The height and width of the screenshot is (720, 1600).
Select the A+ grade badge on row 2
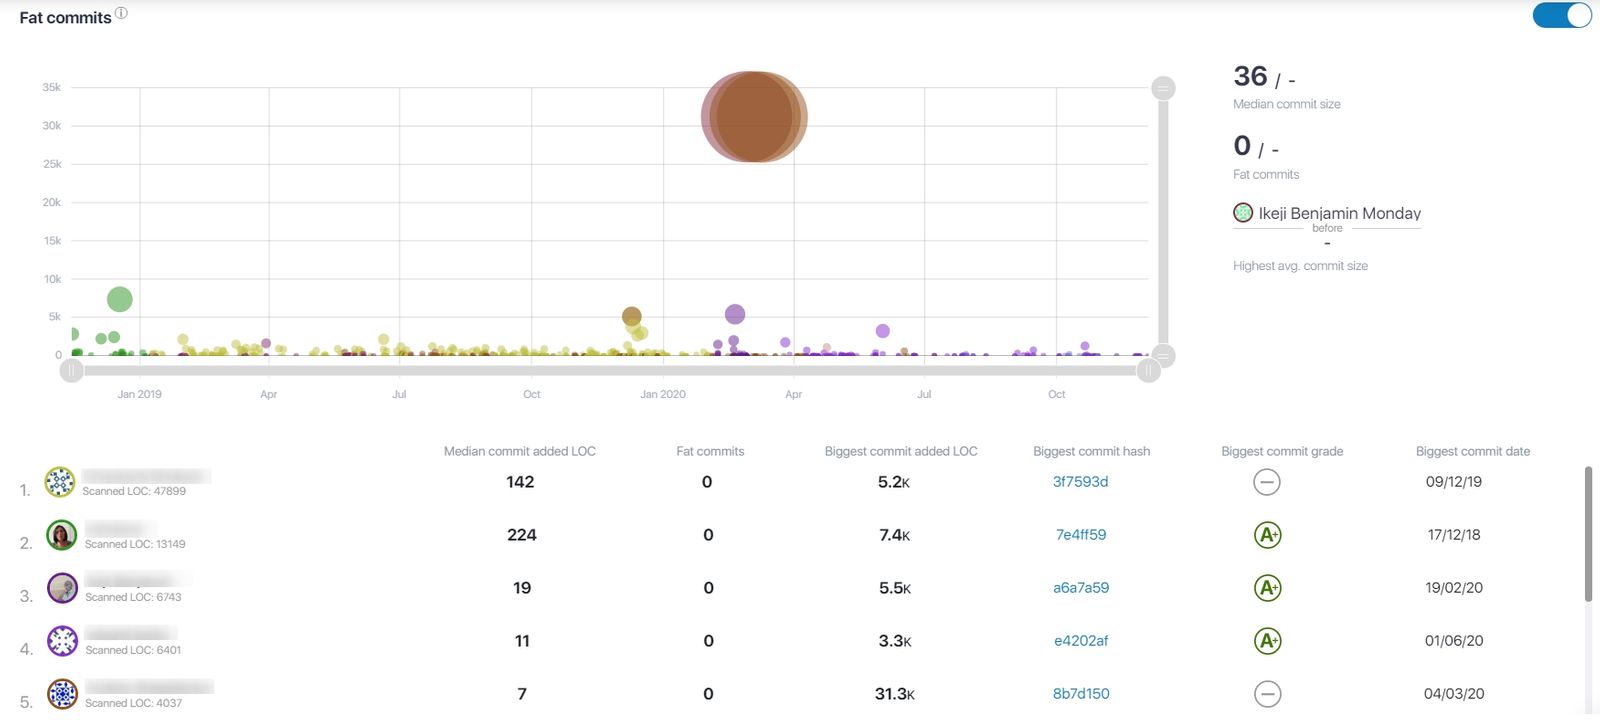1268,535
